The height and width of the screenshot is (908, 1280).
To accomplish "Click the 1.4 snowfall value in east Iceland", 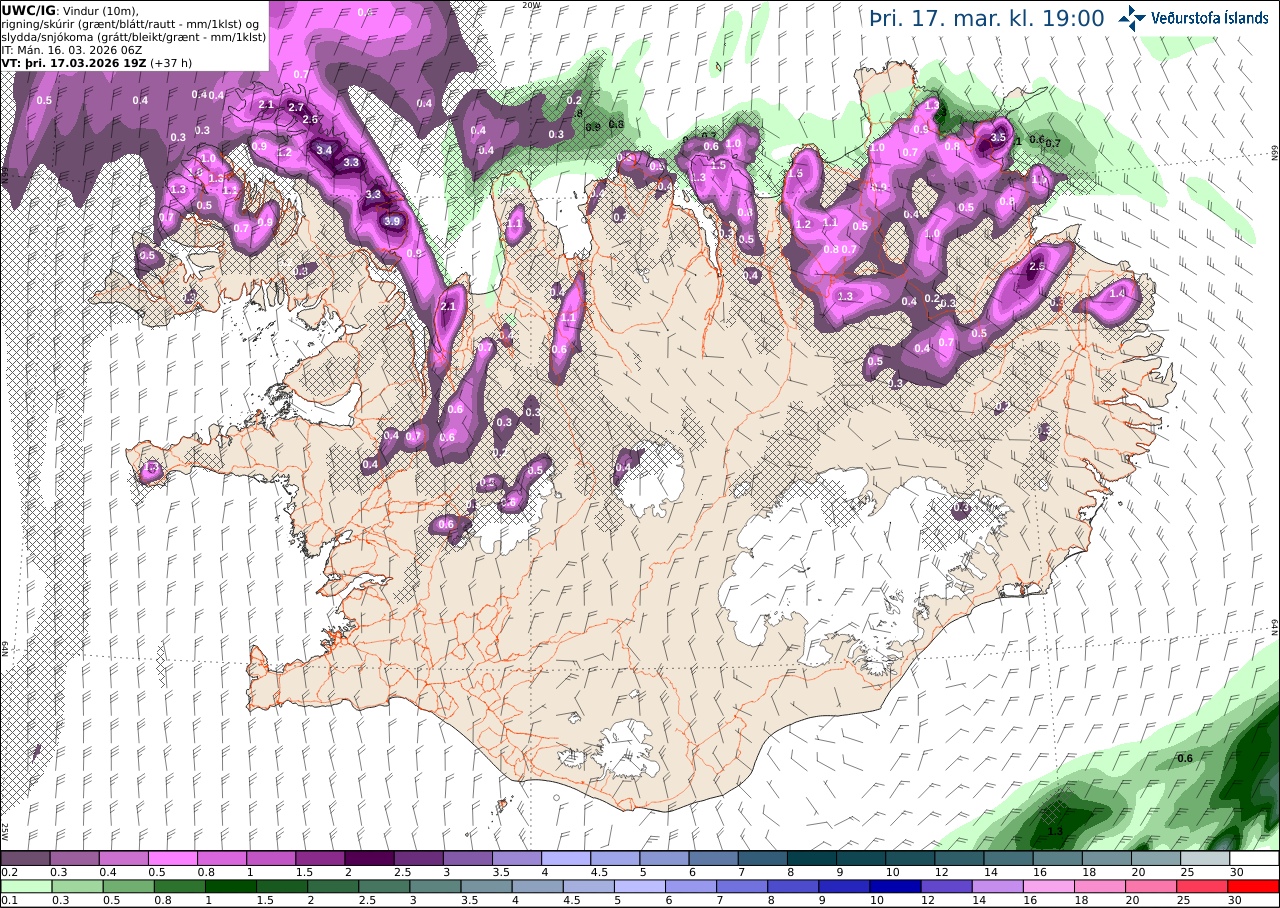I will click(x=1118, y=292).
